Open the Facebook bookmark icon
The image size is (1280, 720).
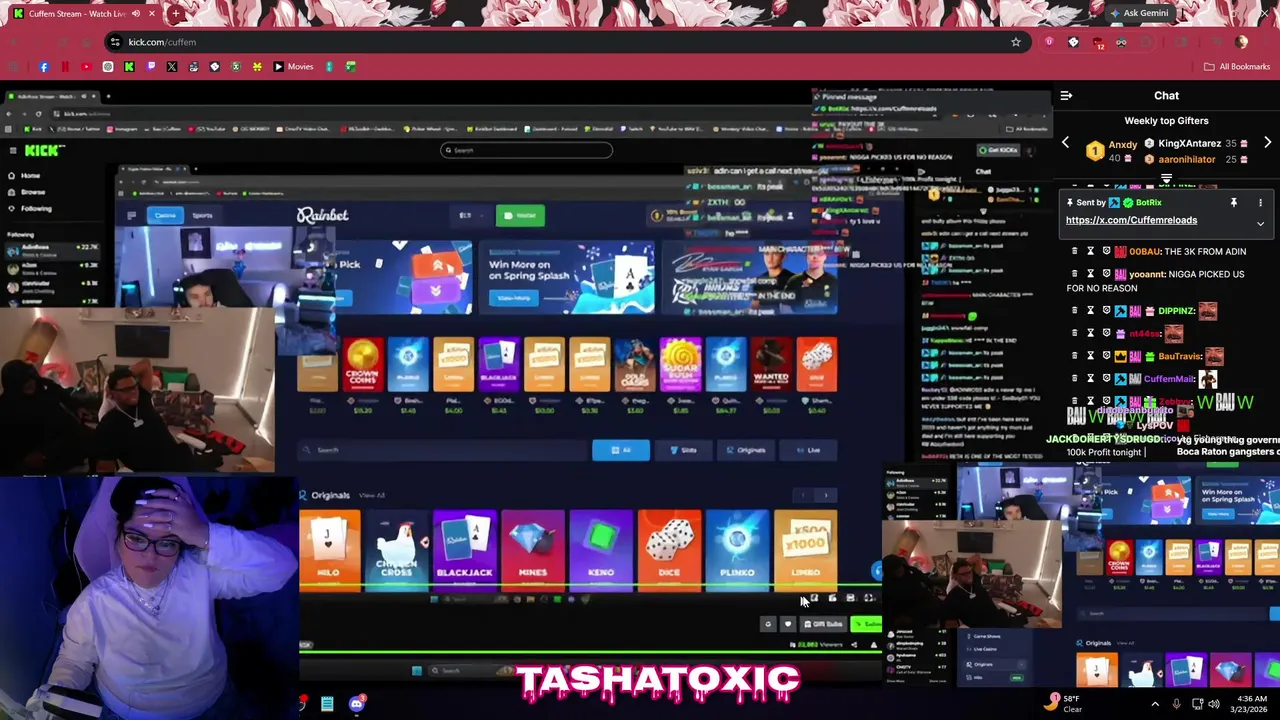(44, 67)
